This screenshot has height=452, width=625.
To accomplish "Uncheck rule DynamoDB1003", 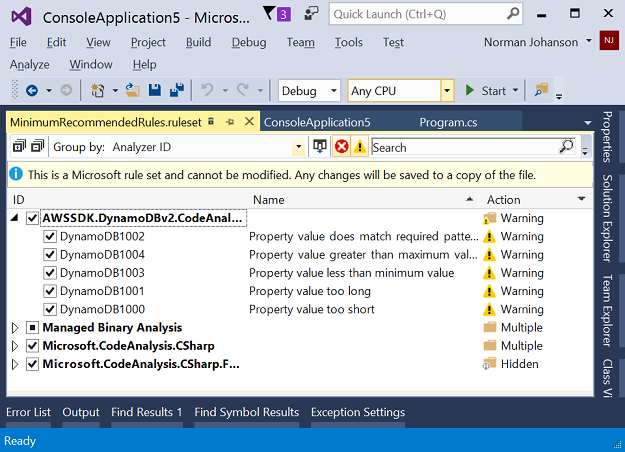I will click(49, 273).
